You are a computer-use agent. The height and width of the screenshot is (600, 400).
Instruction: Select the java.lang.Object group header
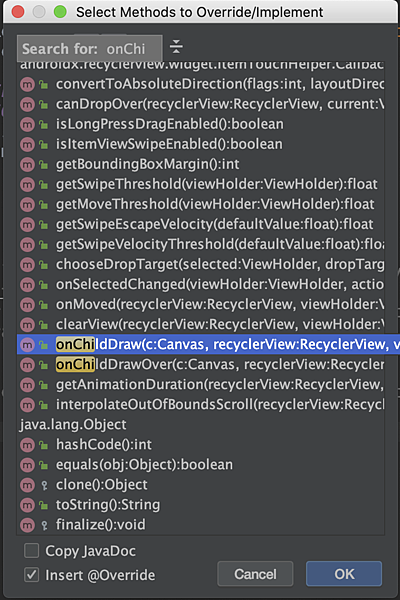tap(73, 424)
